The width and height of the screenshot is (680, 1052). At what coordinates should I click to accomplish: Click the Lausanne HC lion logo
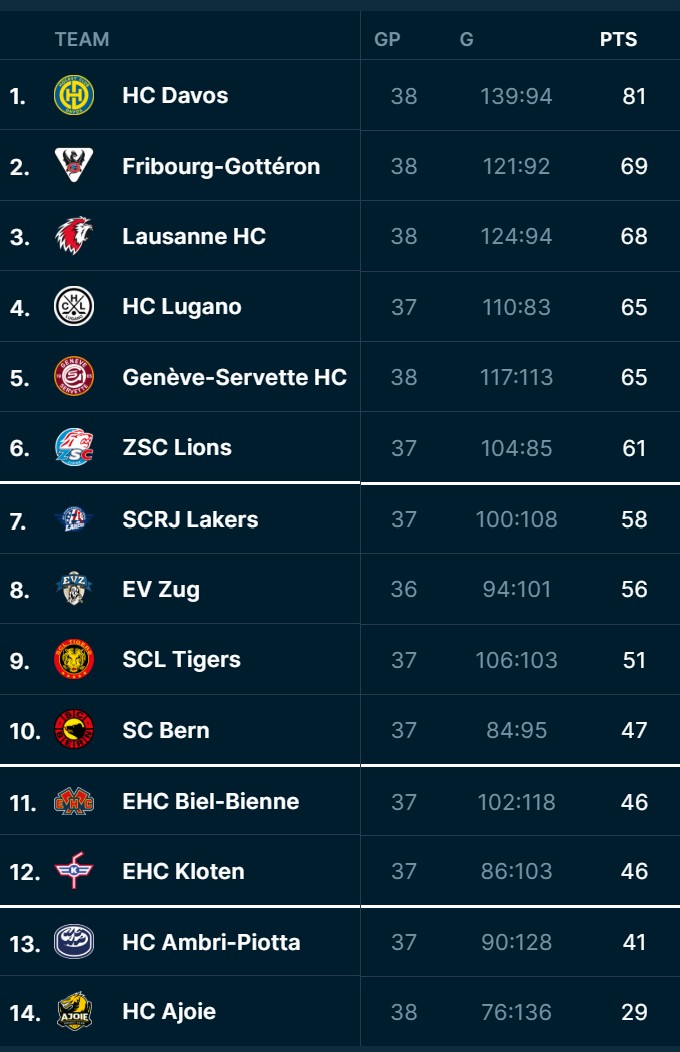tap(73, 236)
